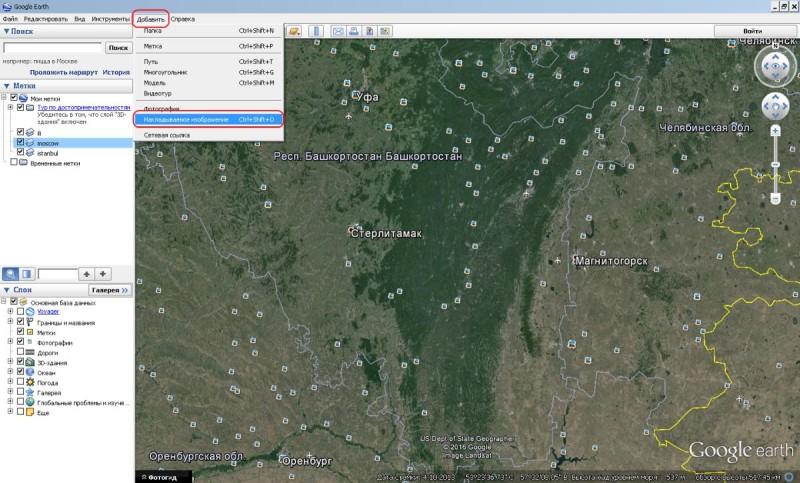Collapse the Основная база данных tree node
800x483 pixels.
click(x=4, y=302)
